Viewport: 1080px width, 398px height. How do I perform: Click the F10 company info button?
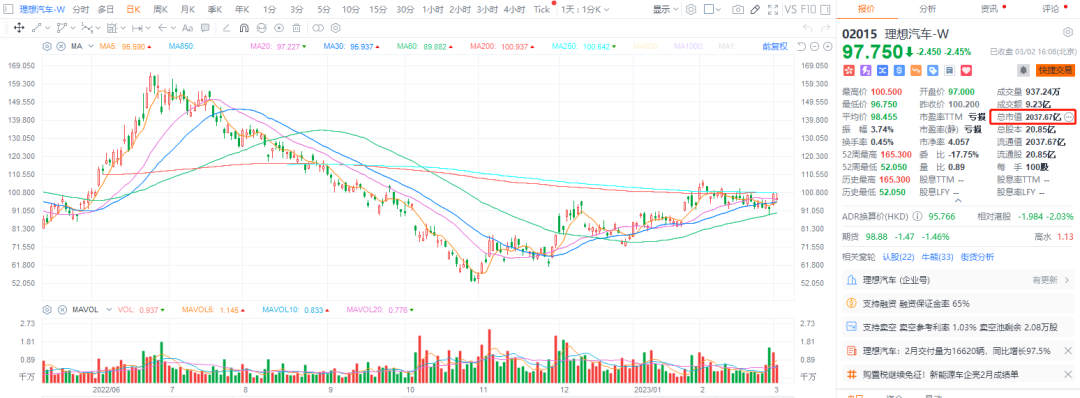[809, 10]
